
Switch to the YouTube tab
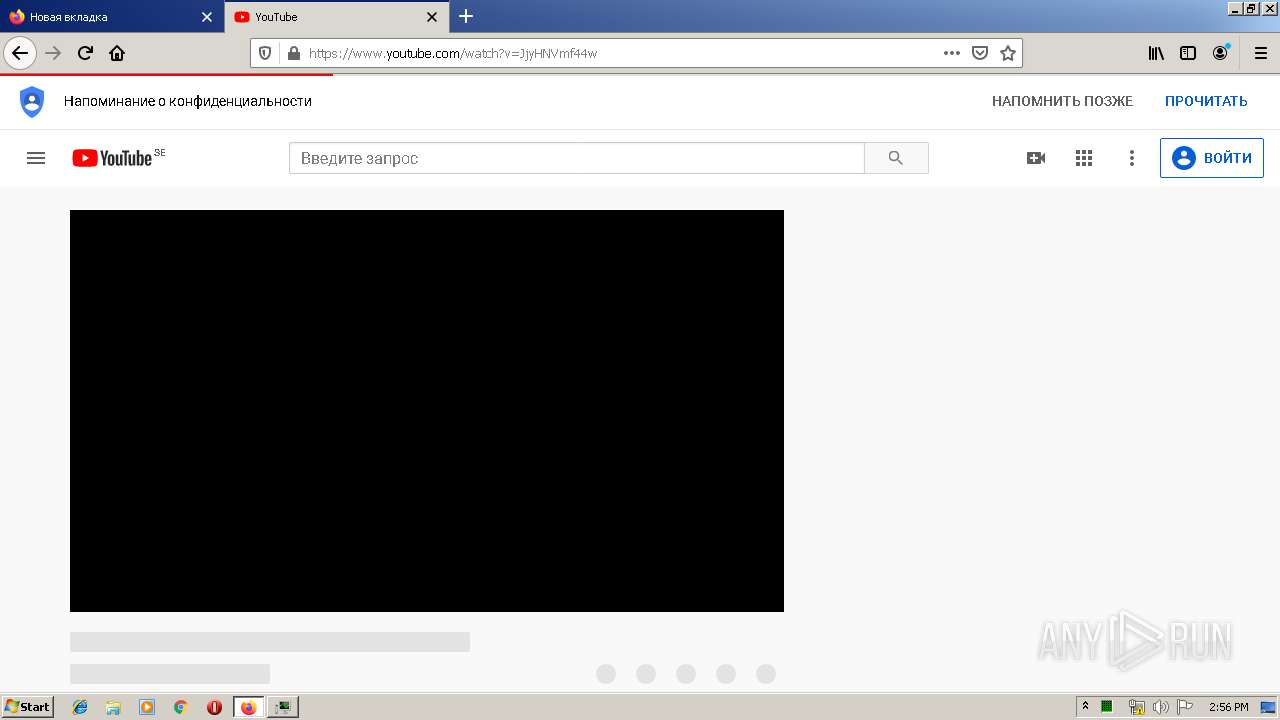point(337,17)
